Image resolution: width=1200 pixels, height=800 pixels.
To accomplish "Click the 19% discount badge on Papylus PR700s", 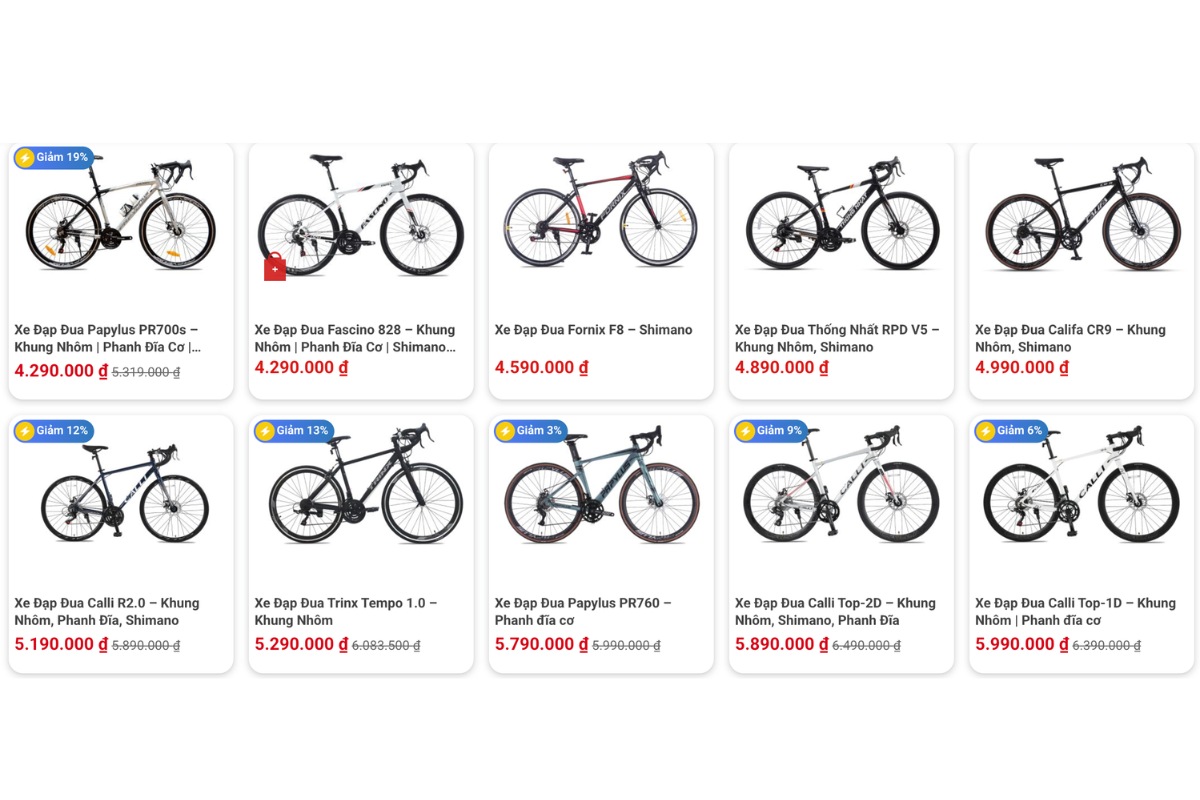I will coord(53,158).
